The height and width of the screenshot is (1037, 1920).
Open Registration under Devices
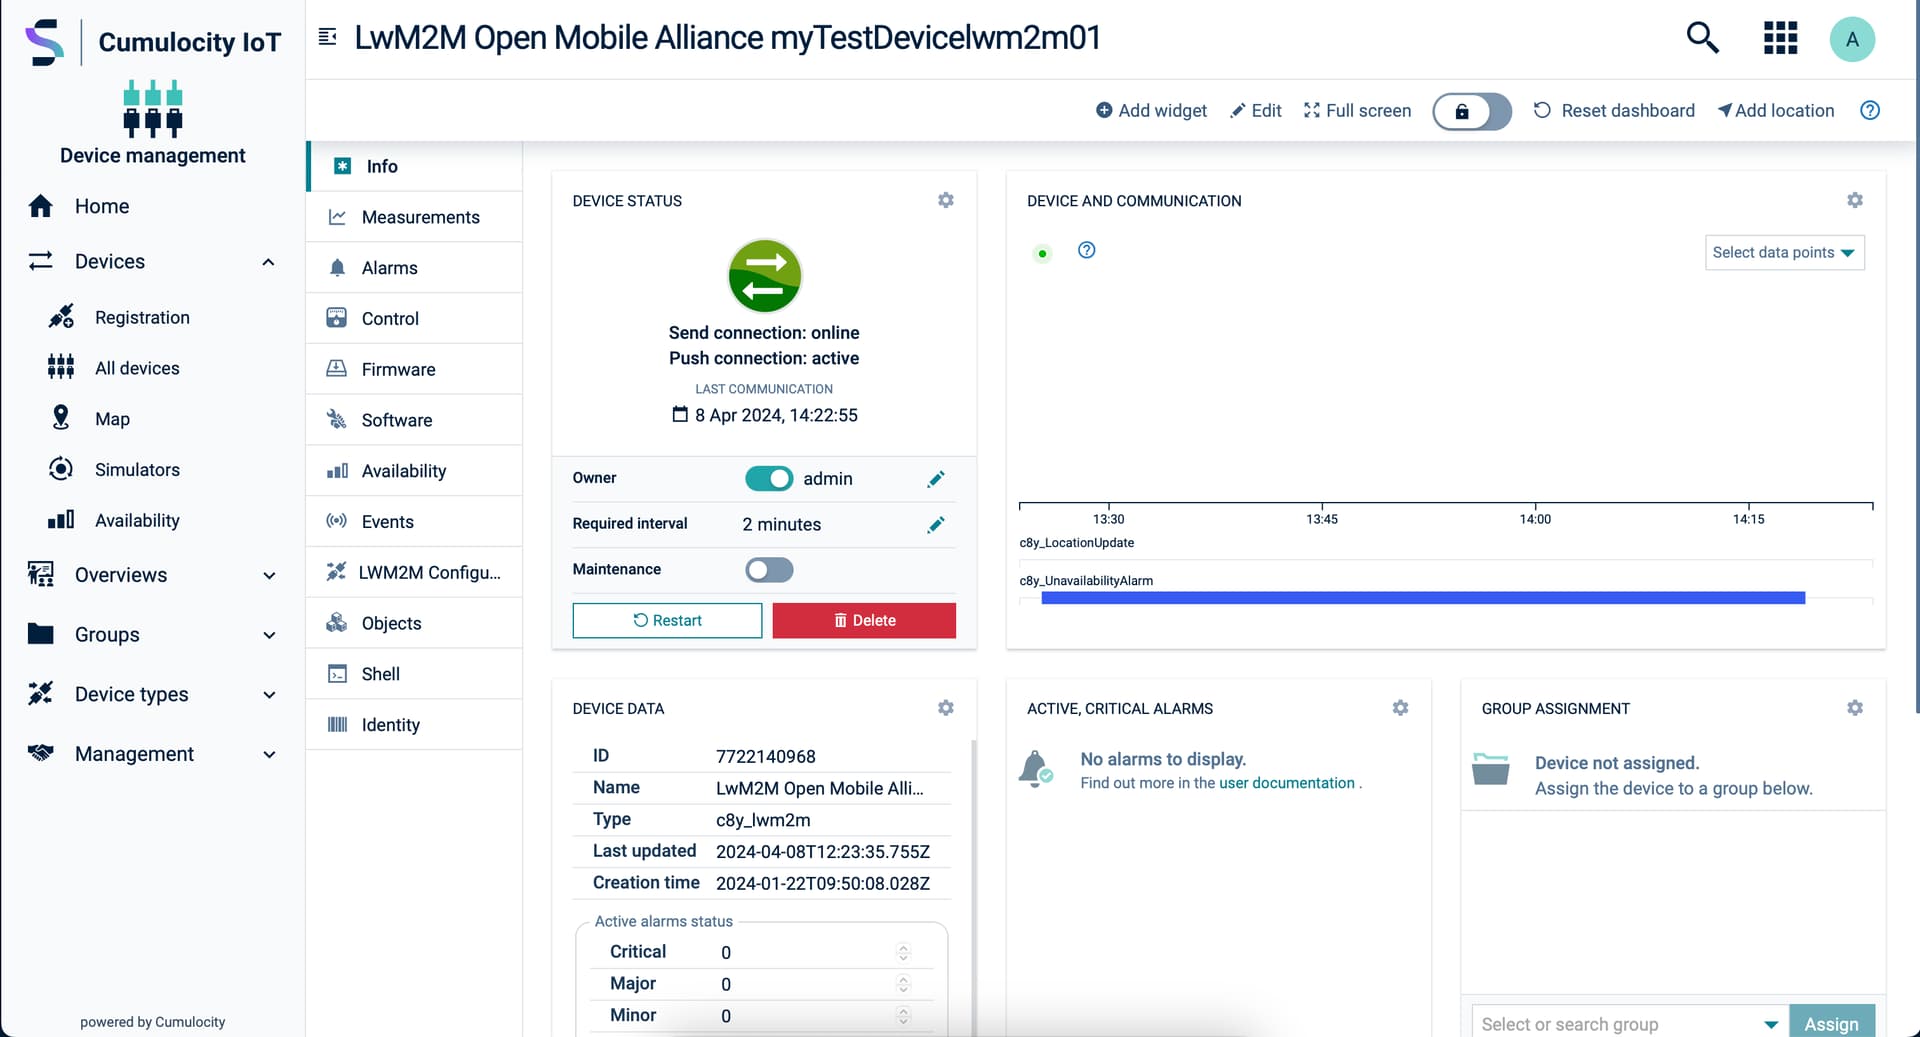[x=142, y=317]
